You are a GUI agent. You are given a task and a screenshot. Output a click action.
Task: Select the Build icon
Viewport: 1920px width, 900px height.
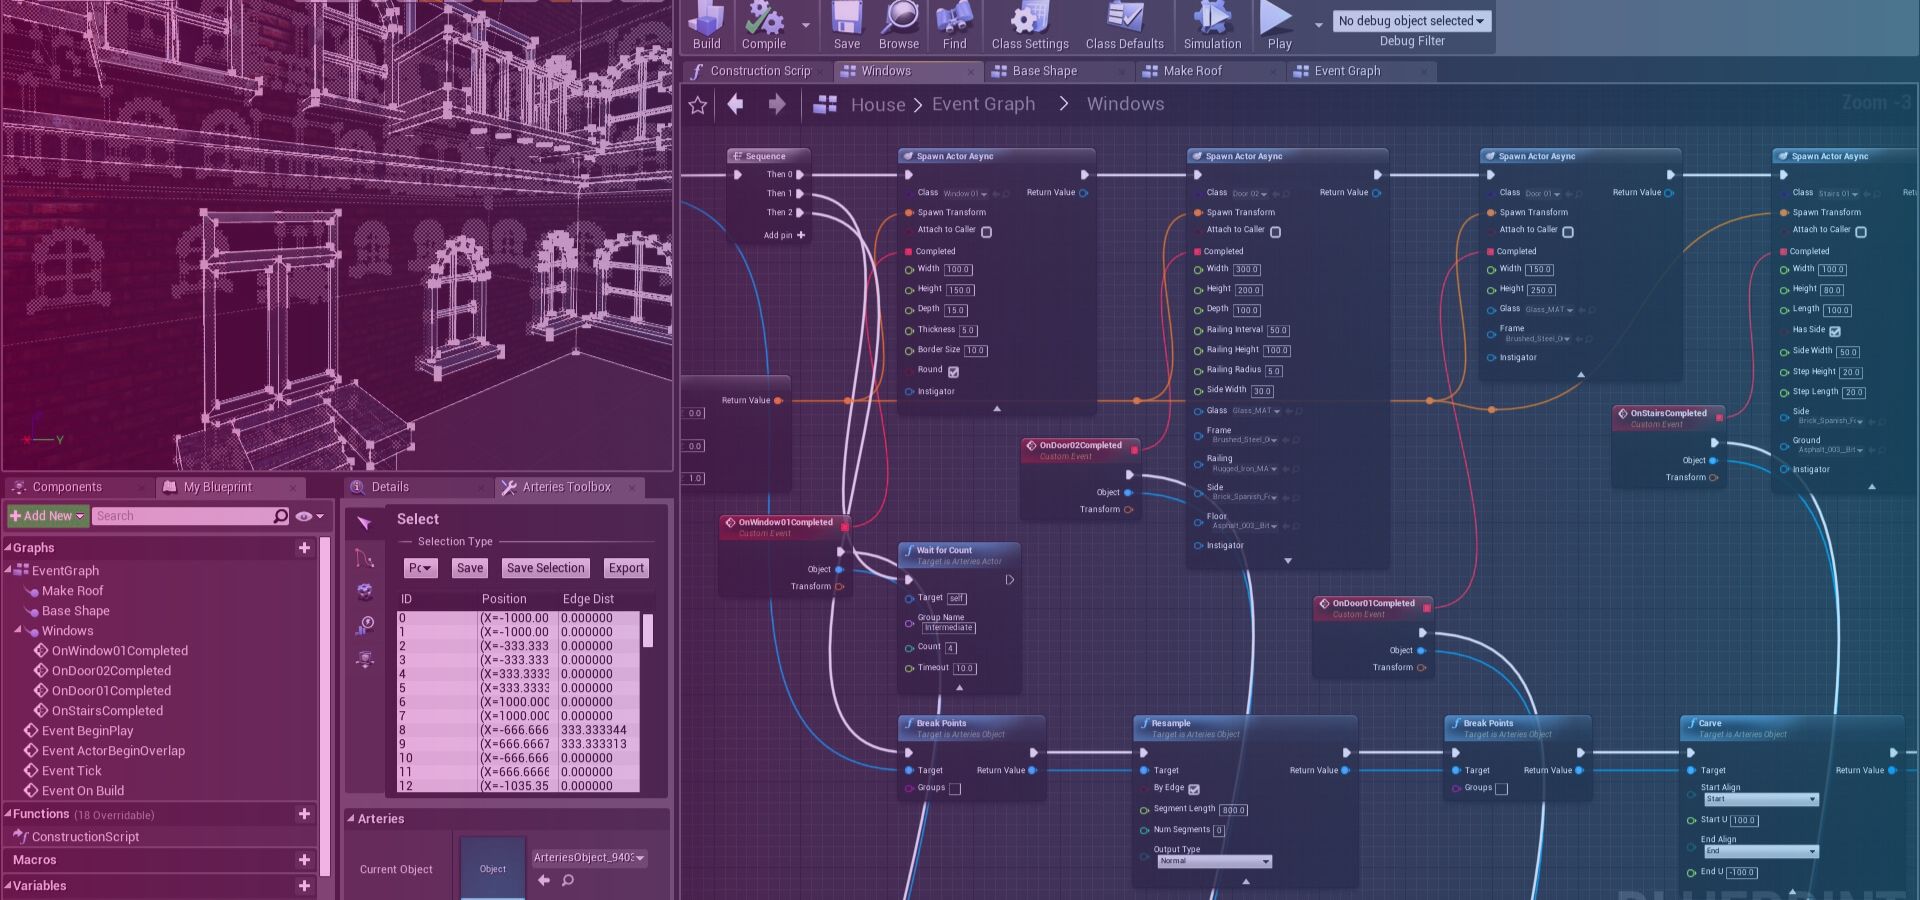click(x=707, y=25)
